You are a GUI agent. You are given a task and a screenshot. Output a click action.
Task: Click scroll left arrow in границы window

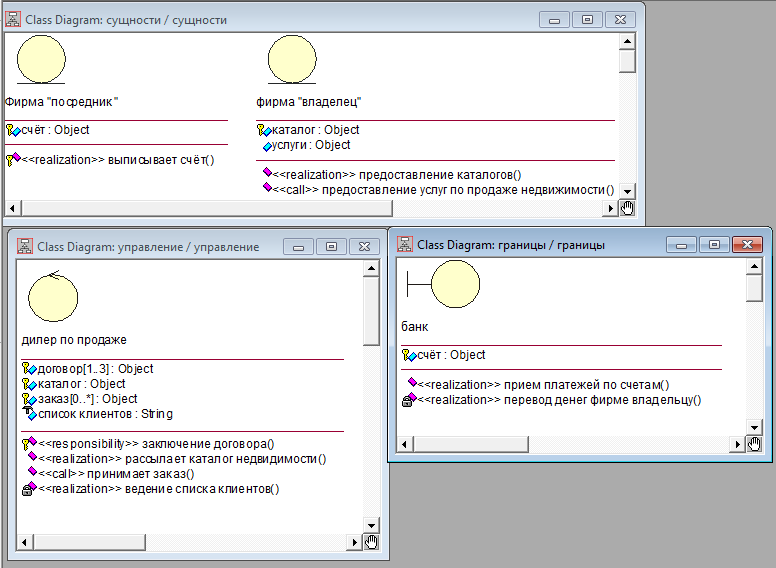(x=405, y=444)
